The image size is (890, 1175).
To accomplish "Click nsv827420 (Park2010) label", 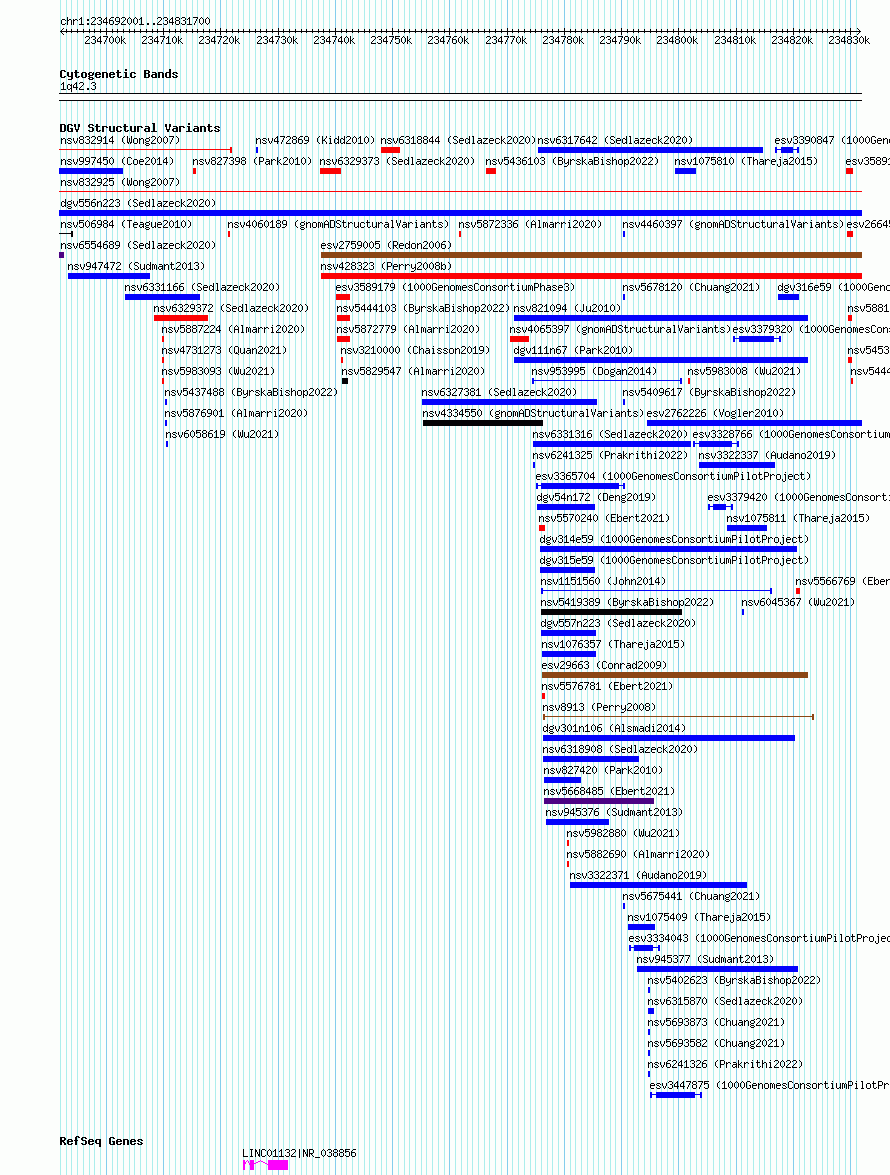I will 603,770.
